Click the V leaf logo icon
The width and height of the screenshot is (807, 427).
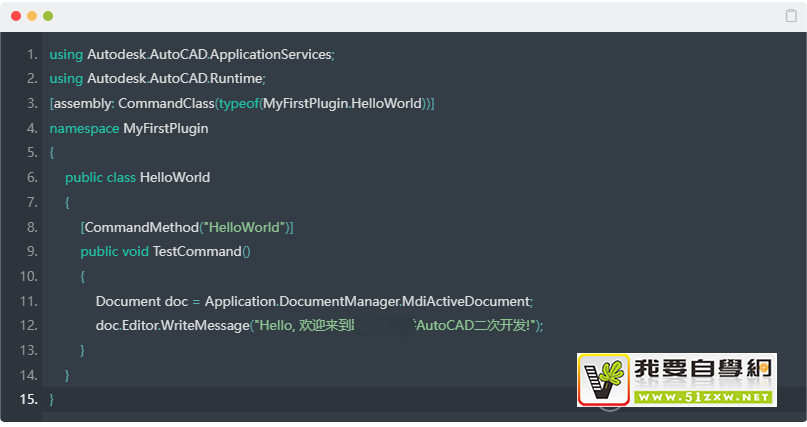point(603,381)
